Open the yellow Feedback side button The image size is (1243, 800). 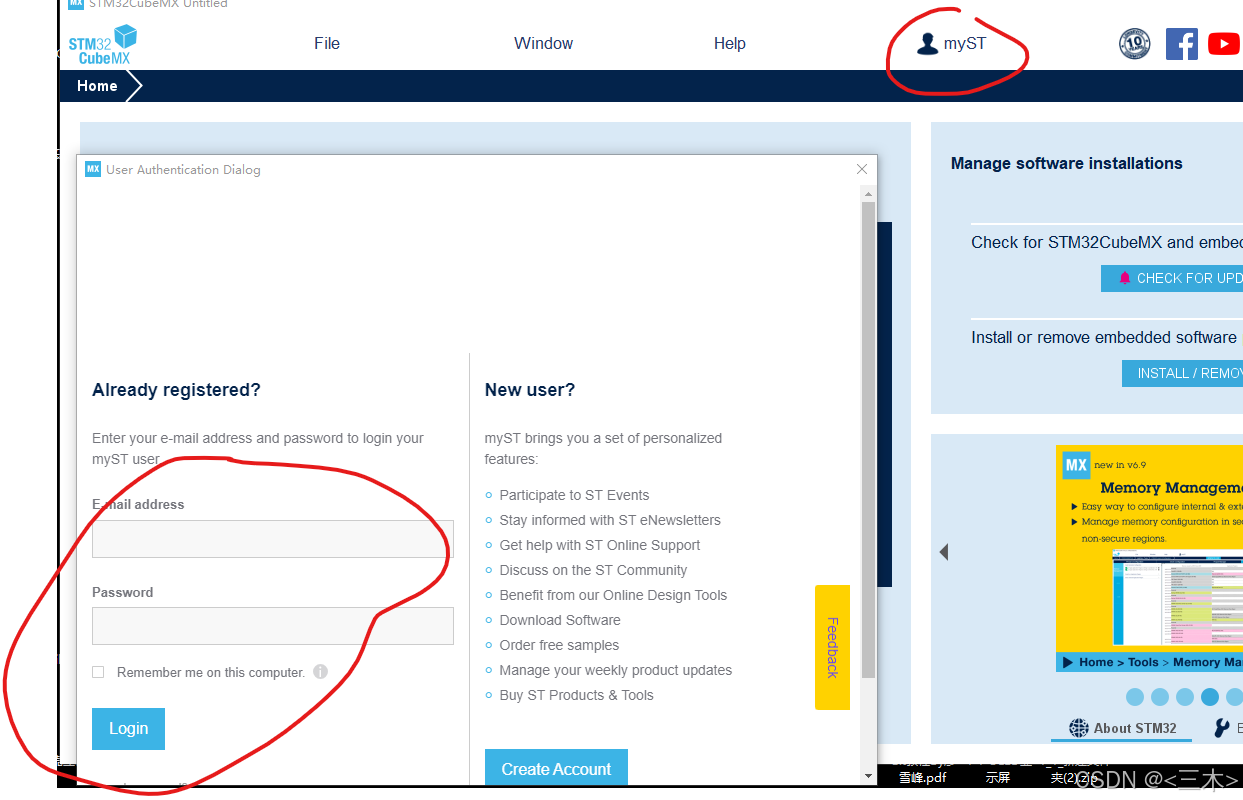click(832, 647)
